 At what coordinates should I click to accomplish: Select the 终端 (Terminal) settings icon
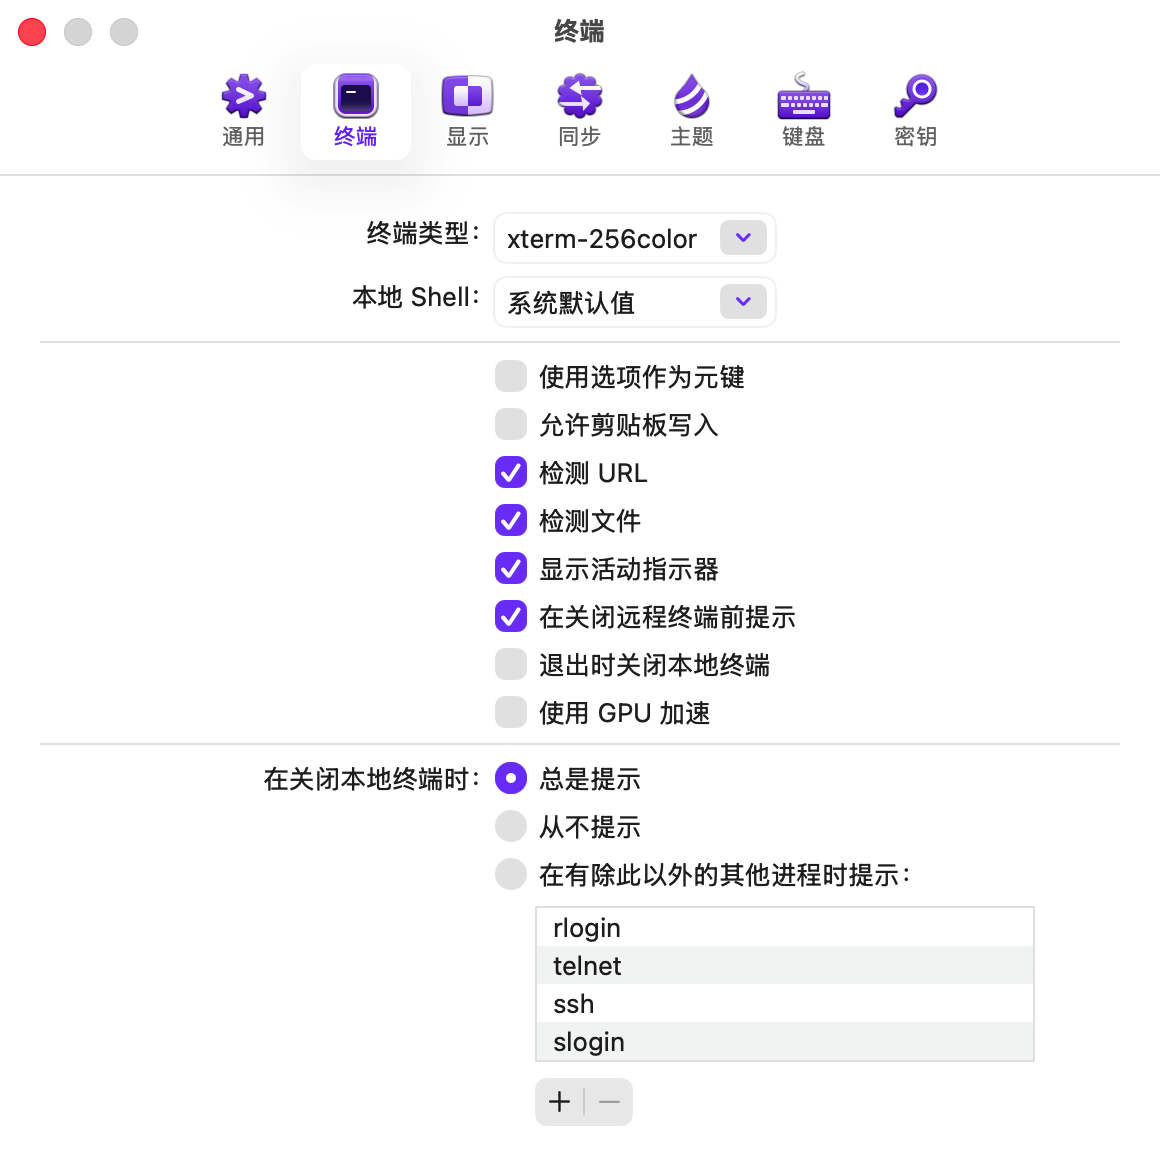click(x=355, y=98)
